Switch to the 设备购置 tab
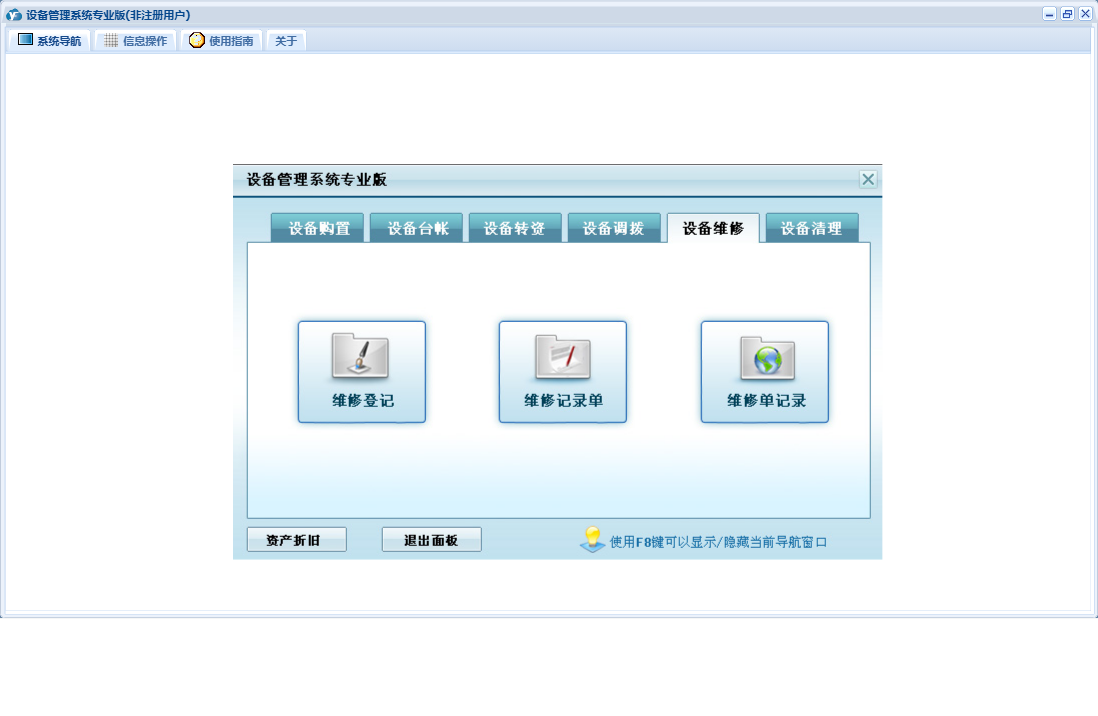1098x716 pixels. tap(317, 228)
